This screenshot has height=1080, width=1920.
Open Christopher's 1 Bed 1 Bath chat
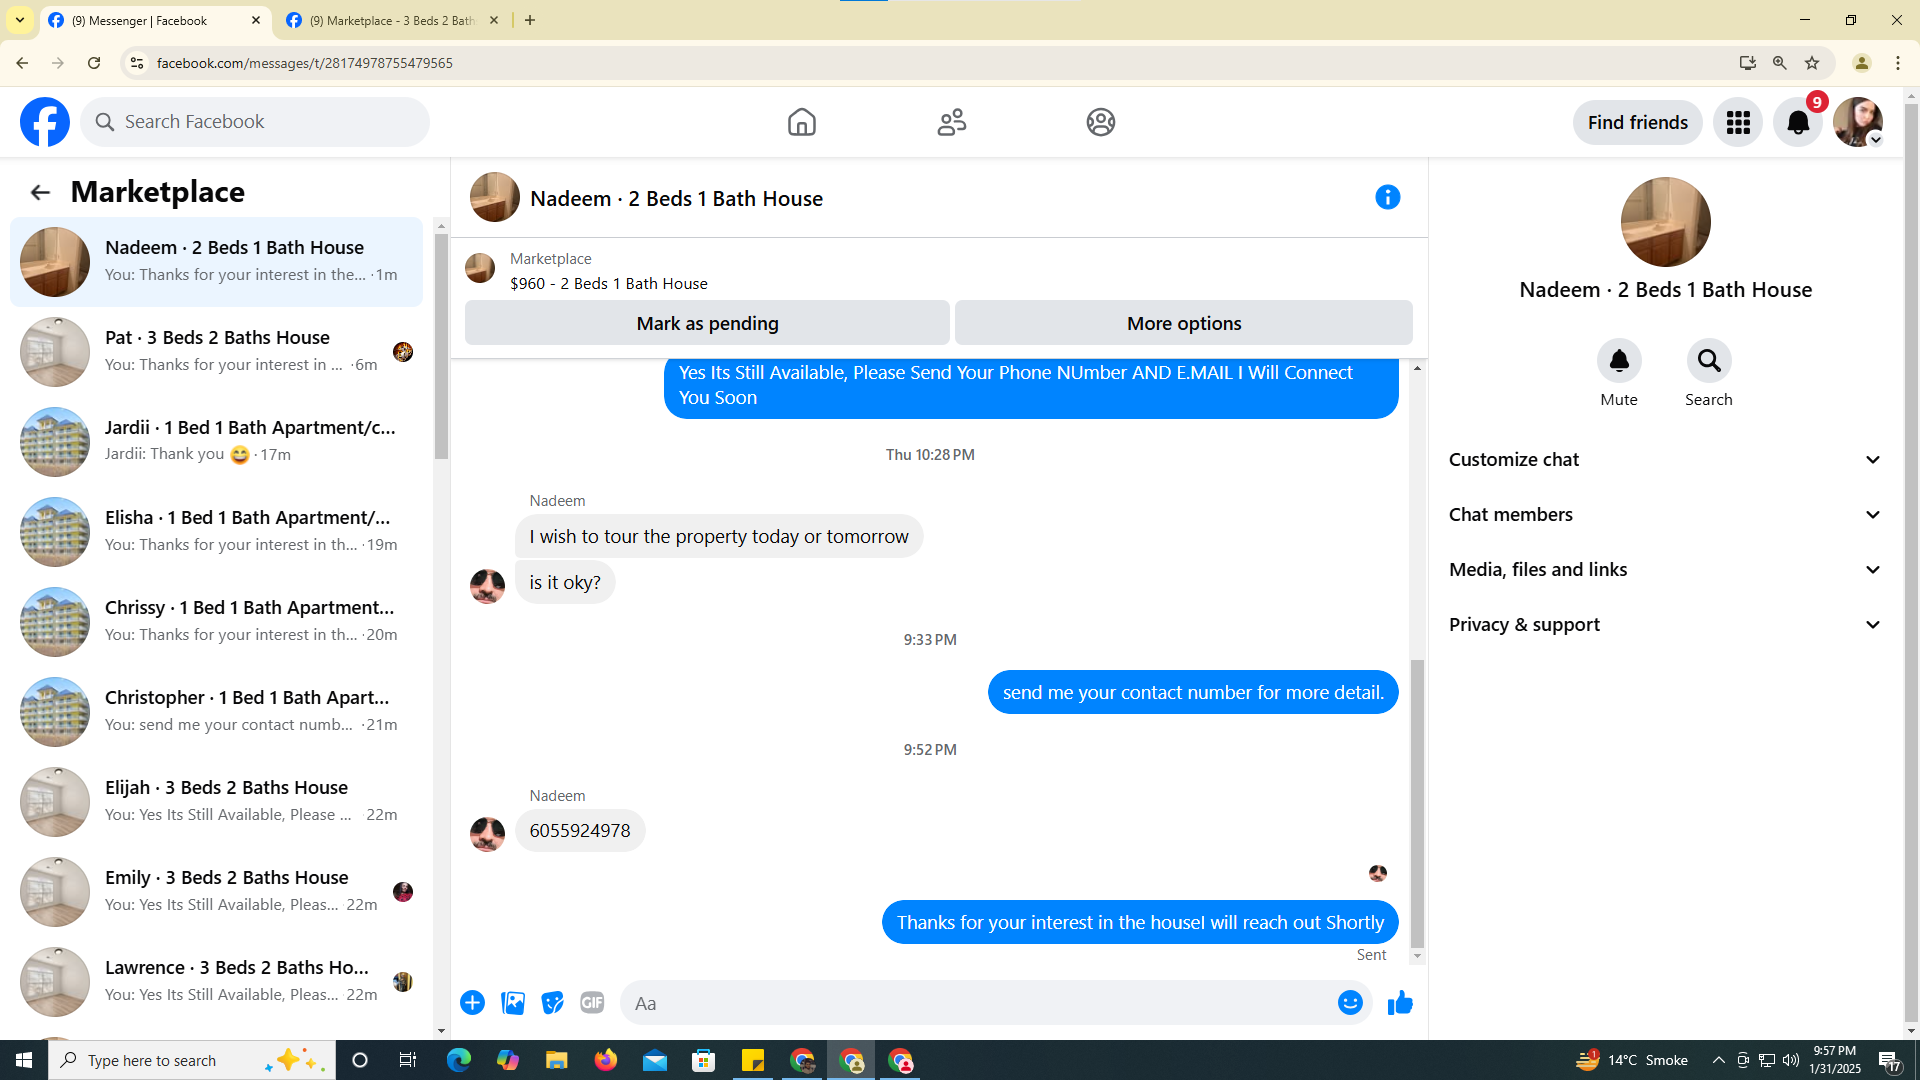216,712
